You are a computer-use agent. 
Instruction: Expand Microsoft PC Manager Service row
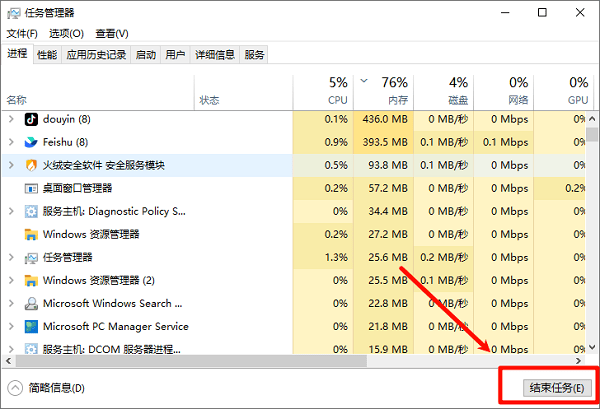11,326
